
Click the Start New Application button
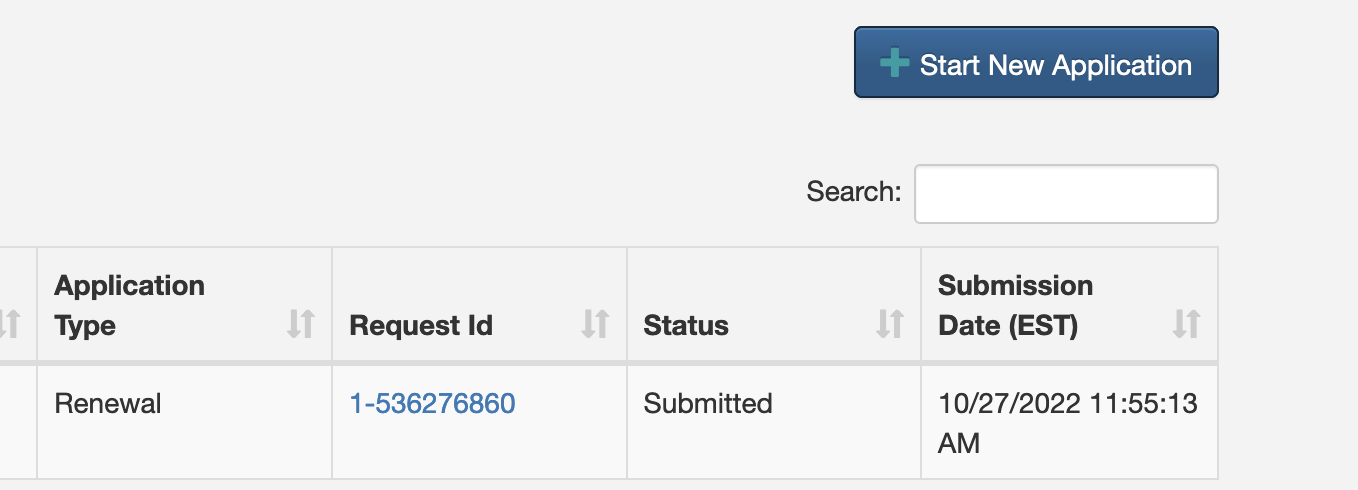click(1036, 62)
